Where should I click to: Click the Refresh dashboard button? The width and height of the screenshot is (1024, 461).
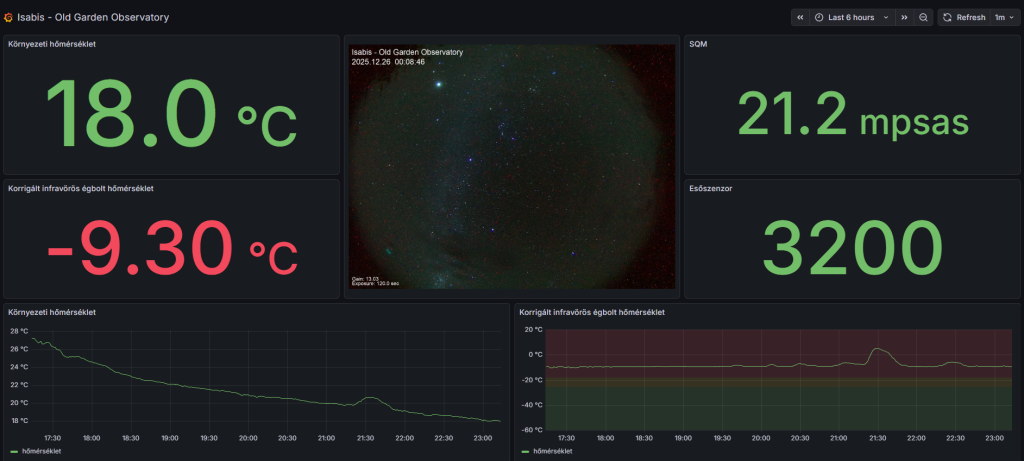pos(963,18)
